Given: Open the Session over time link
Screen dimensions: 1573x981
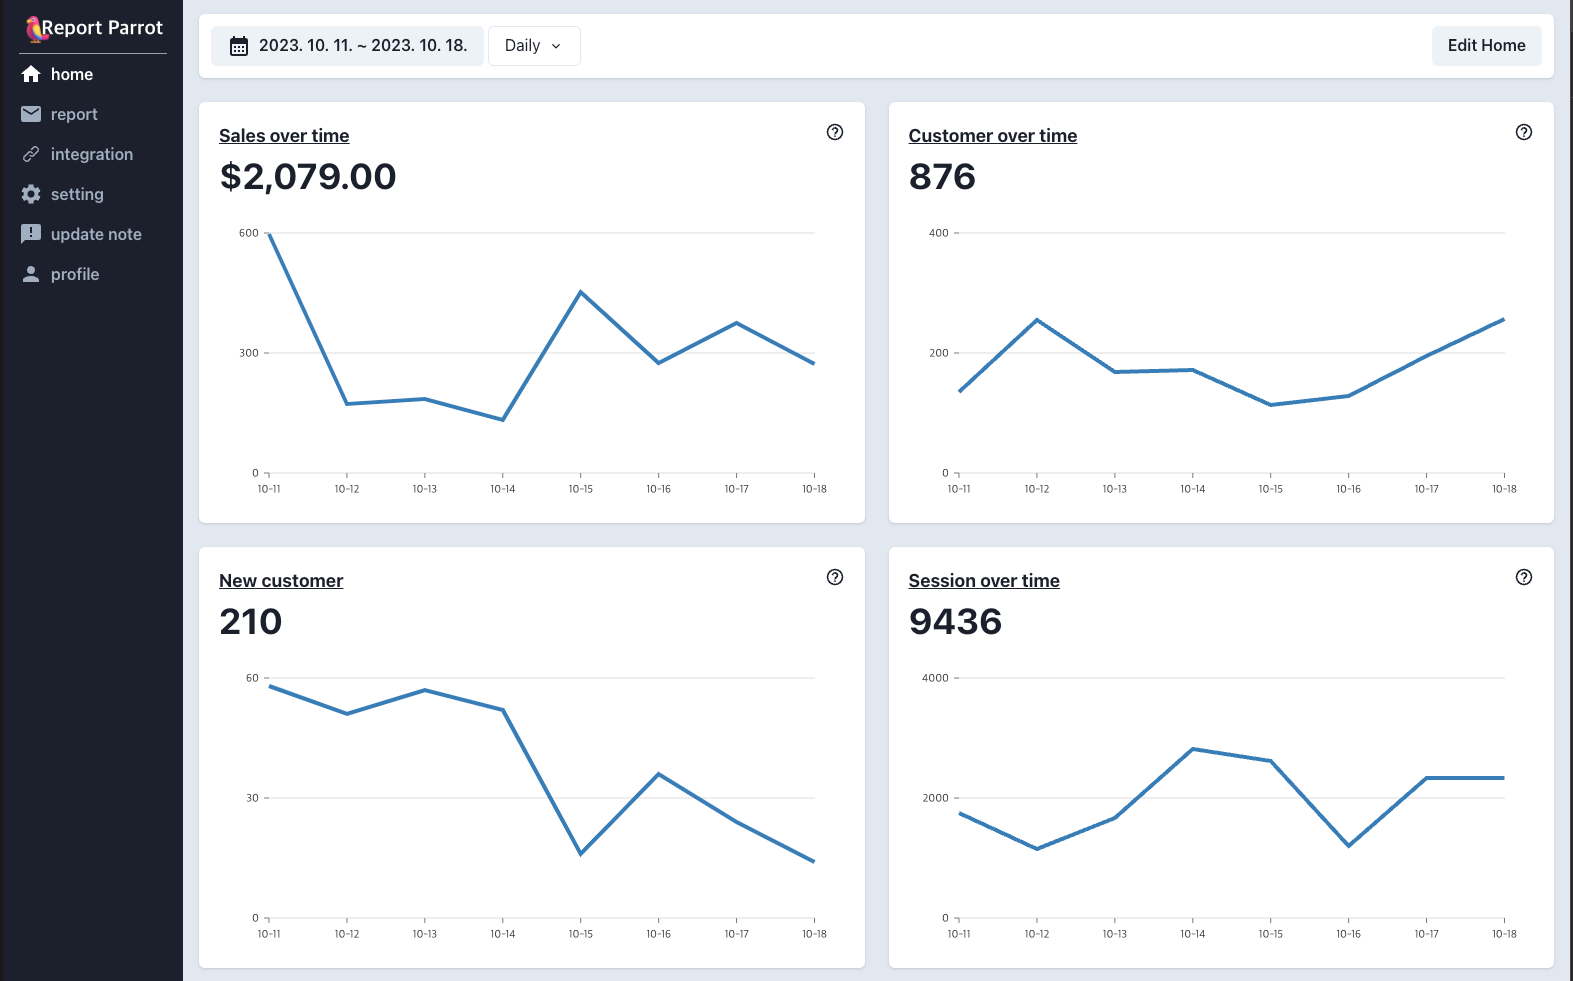Looking at the screenshot, I should (984, 581).
